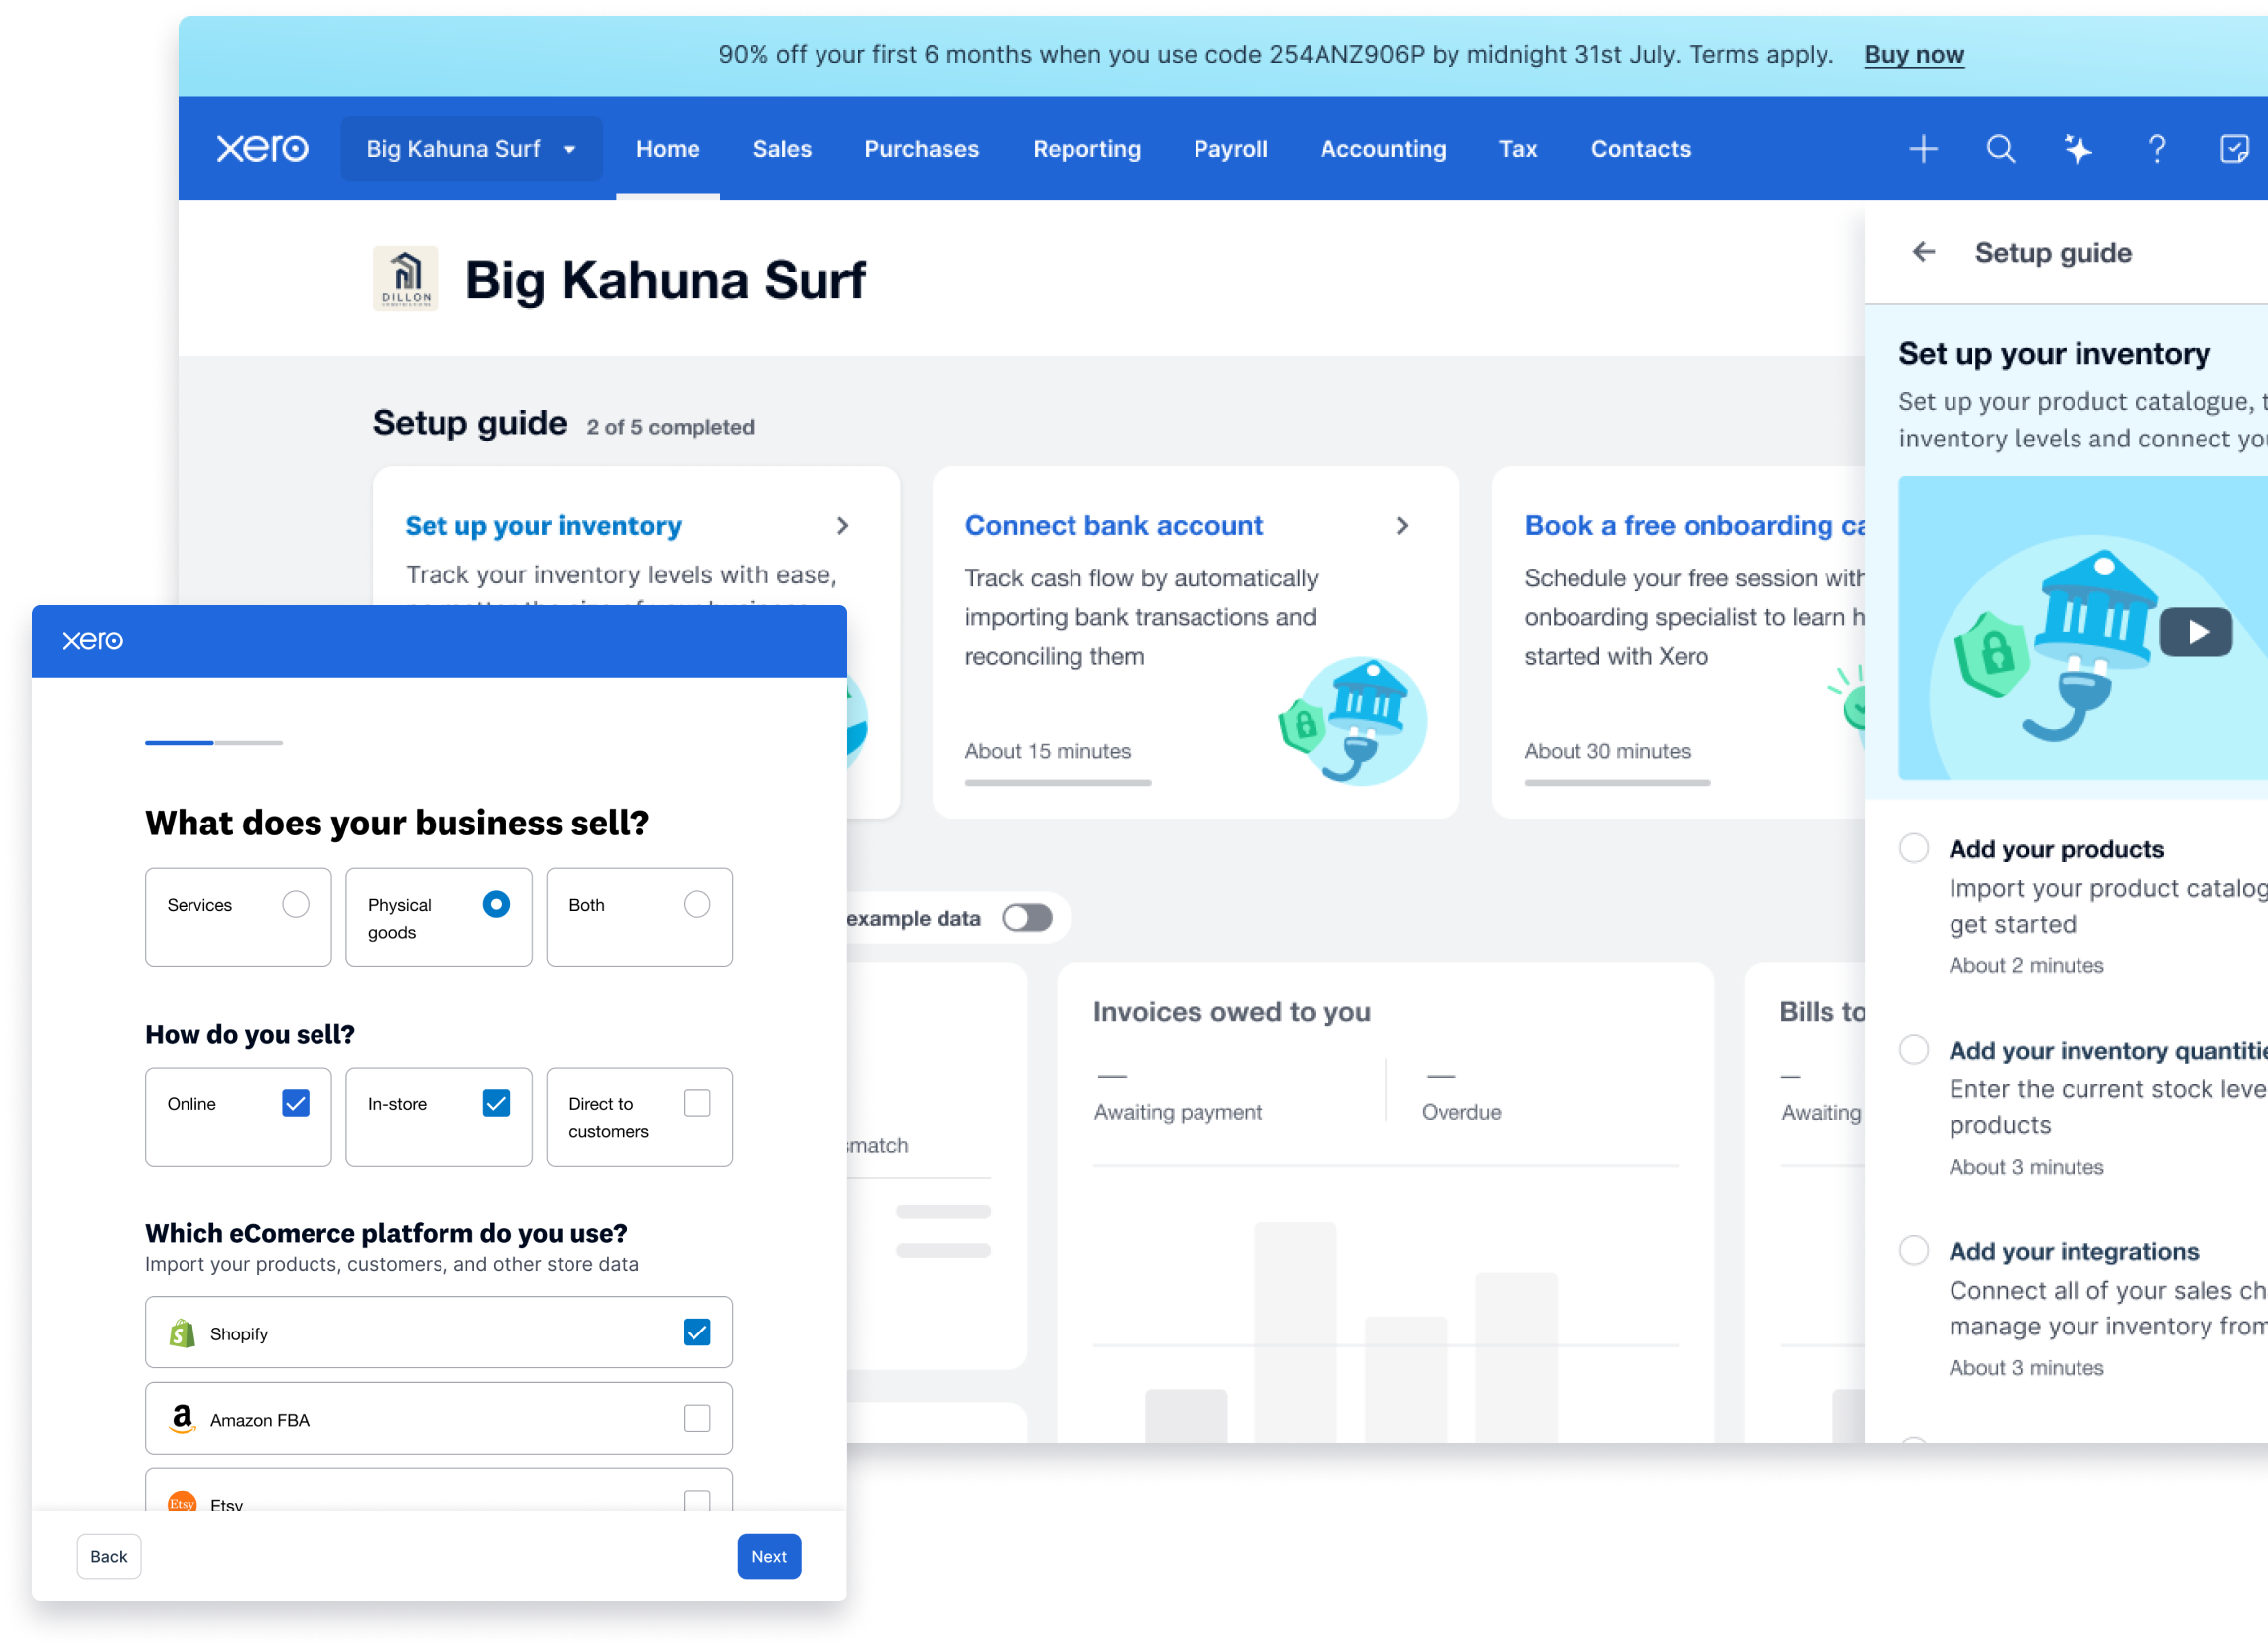The image size is (2268, 1649).
Task: Open the search magnifier icon
Action: coord(2001,149)
